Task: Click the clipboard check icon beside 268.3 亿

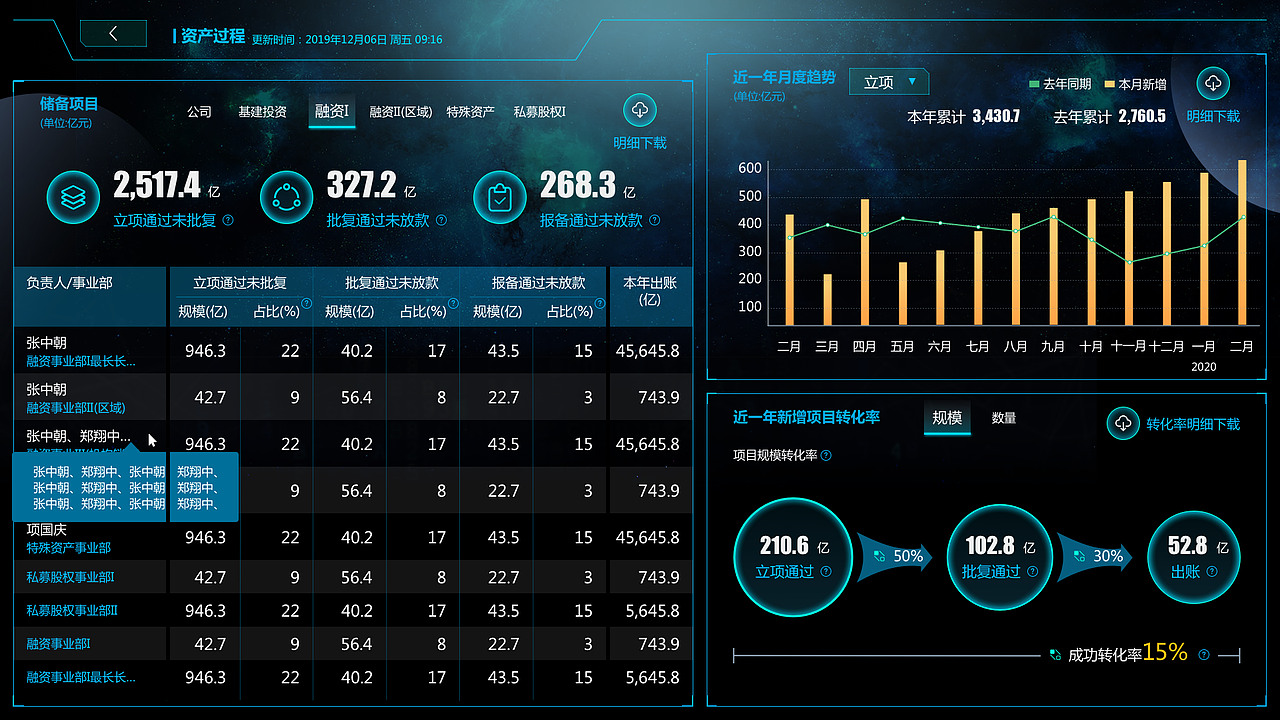Action: point(499,197)
